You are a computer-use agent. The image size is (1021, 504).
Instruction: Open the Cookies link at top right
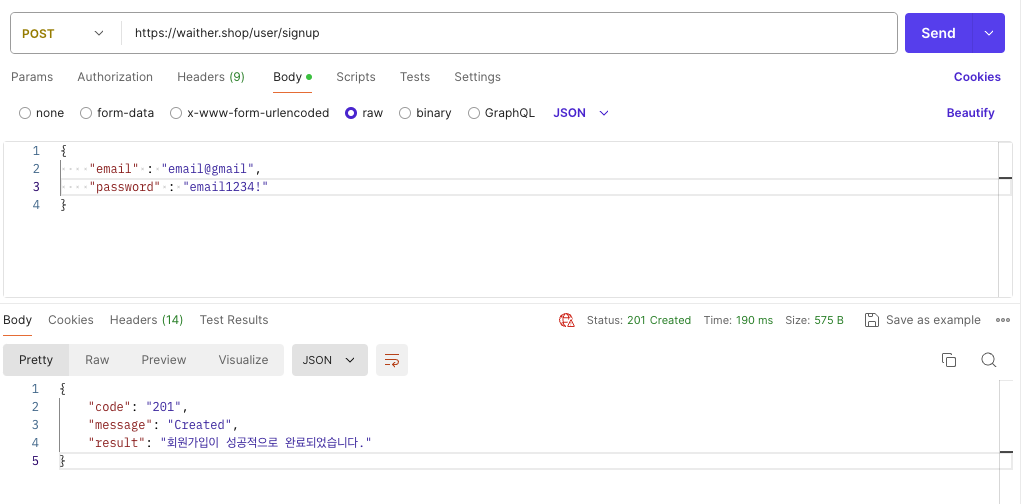tap(977, 77)
